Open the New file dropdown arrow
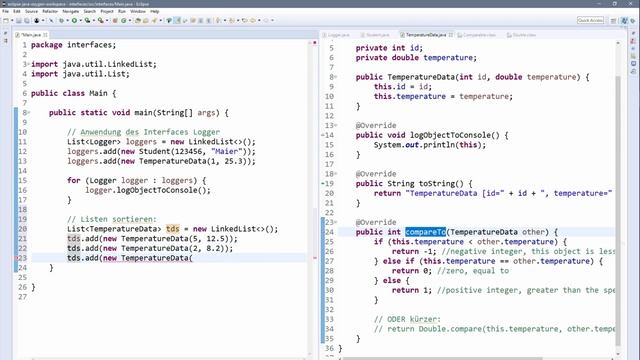Image resolution: width=640 pixels, height=360 pixels. click(x=12, y=20)
